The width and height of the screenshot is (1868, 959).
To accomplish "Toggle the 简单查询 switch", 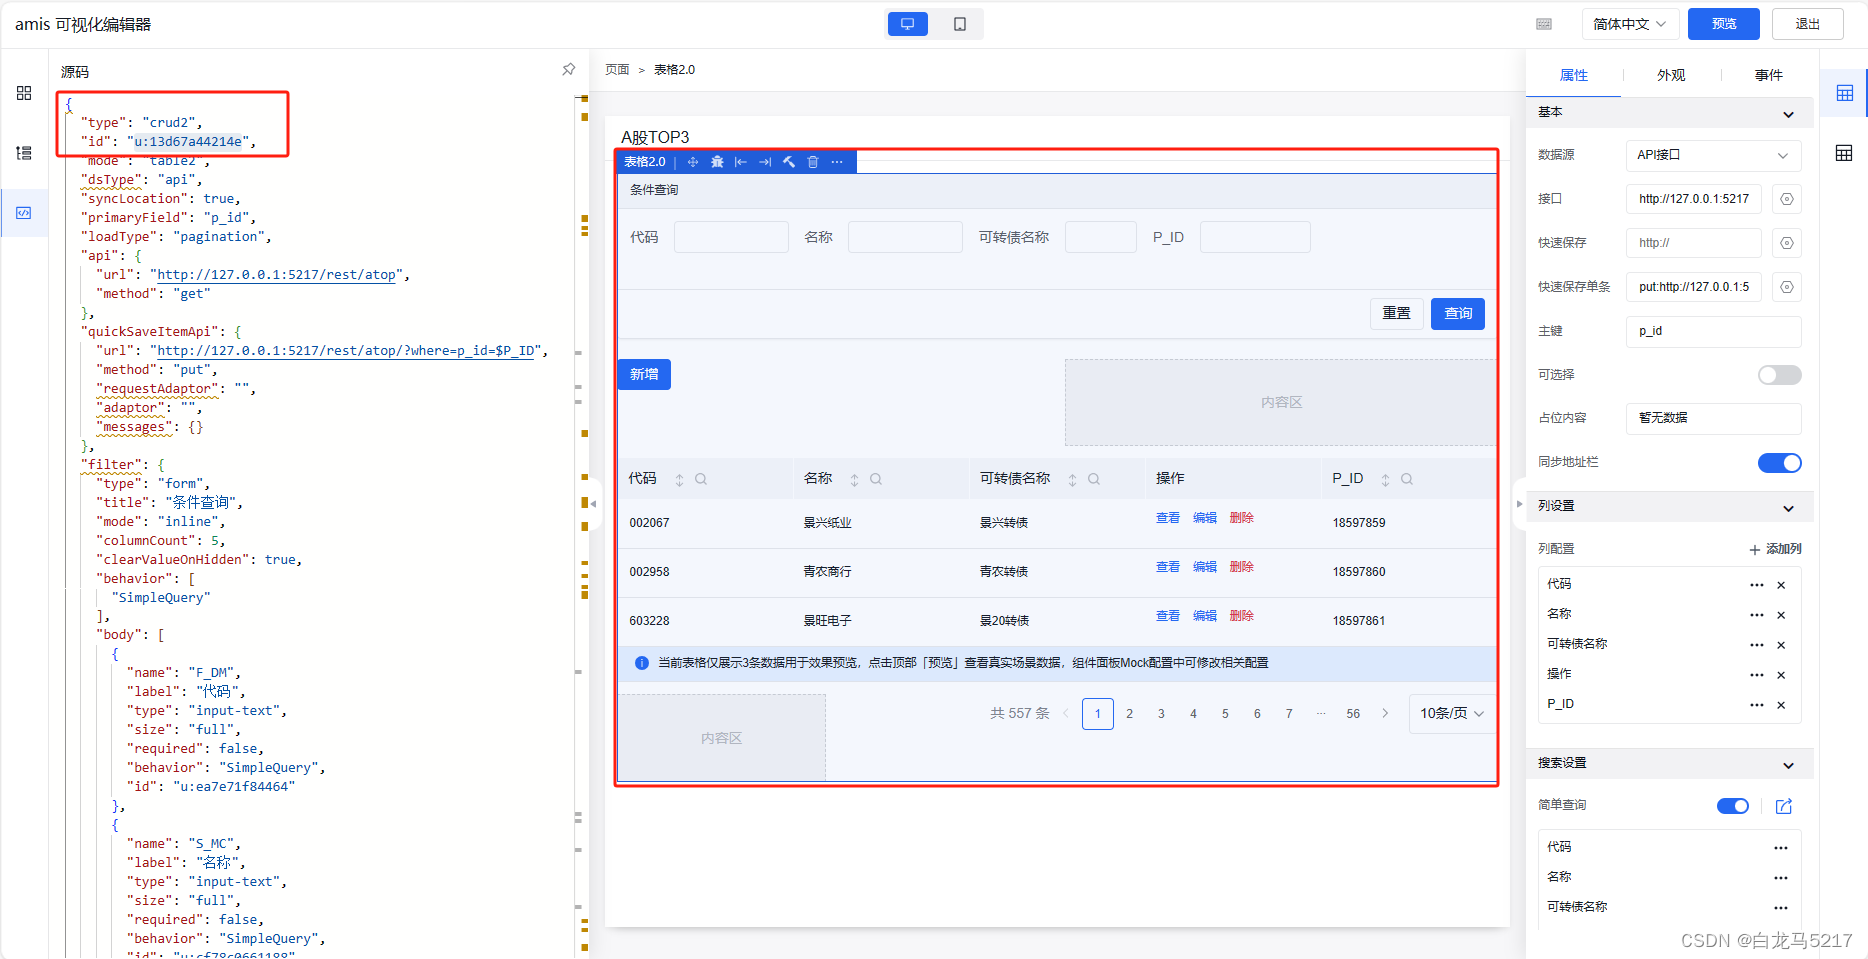I will pyautogui.click(x=1733, y=806).
